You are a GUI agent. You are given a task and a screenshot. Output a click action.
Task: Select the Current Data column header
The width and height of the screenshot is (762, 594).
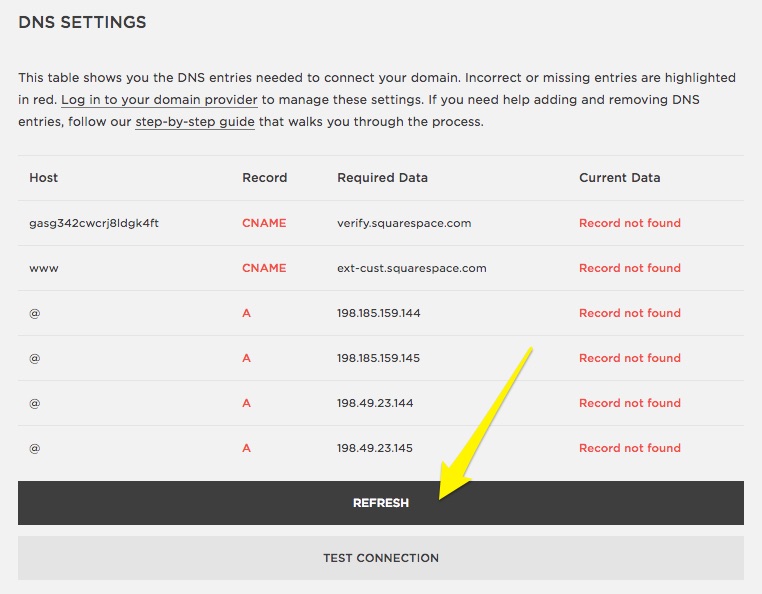[x=619, y=178]
